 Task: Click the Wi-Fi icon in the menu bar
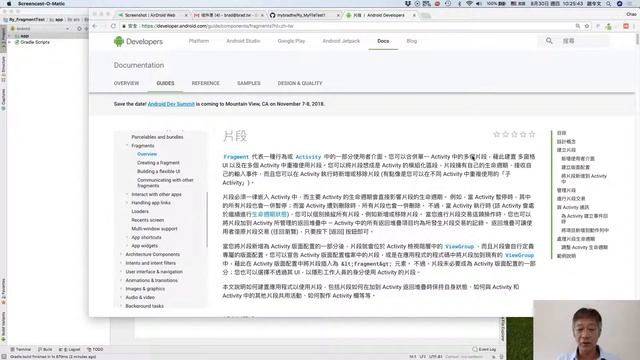coord(469,4)
